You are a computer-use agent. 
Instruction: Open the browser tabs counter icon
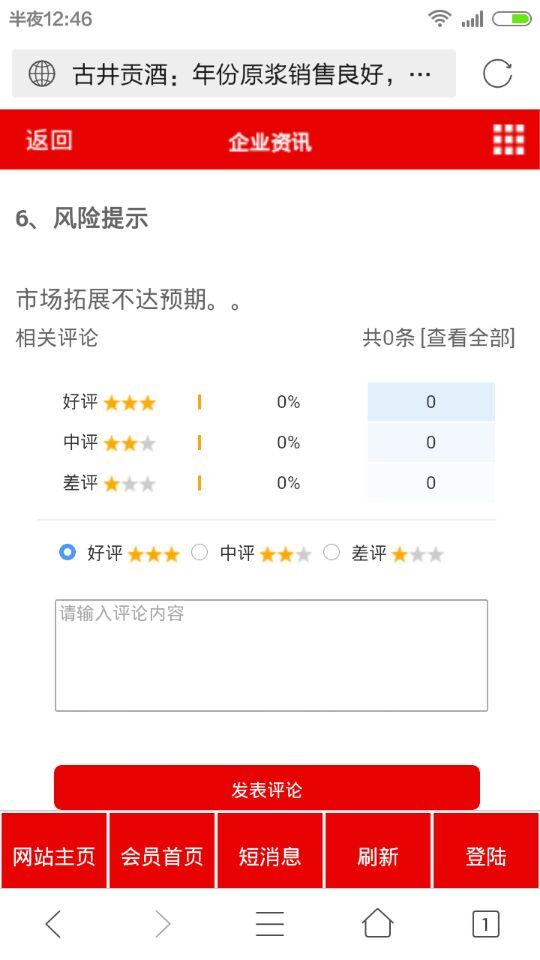point(486,924)
